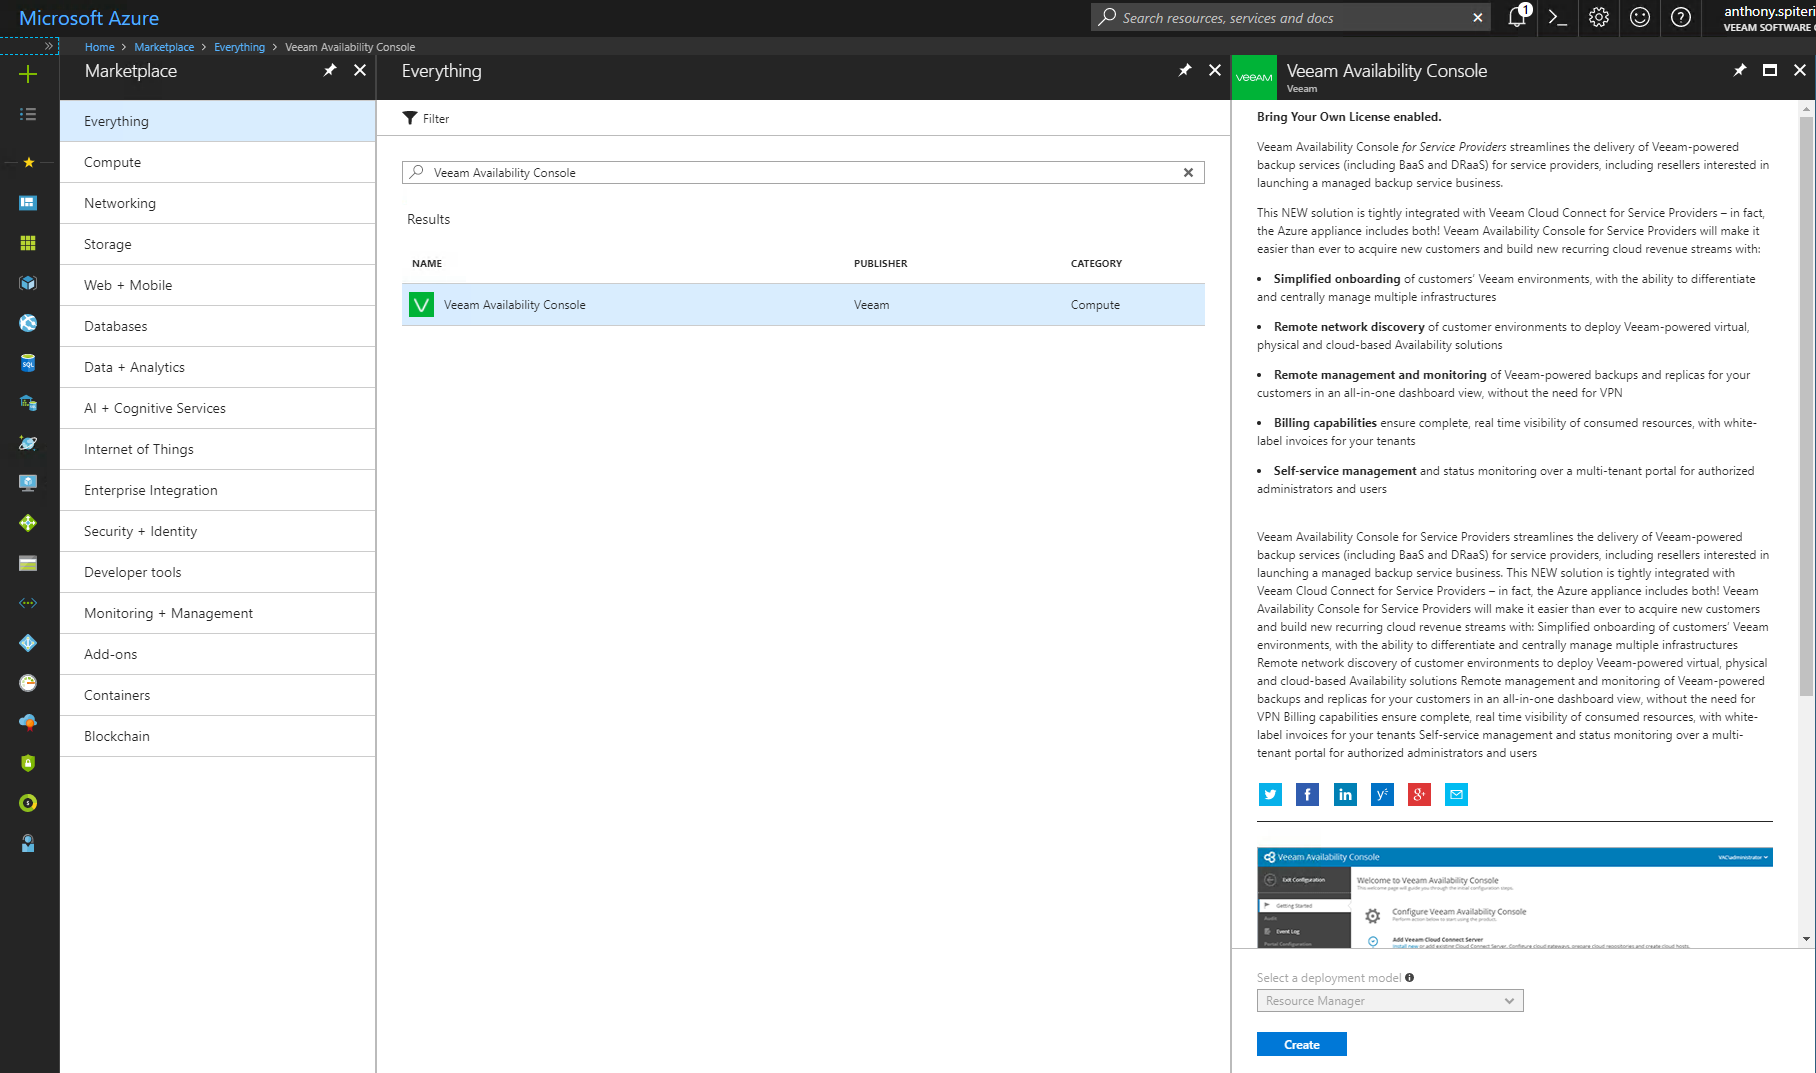Pin the Marketplace blade
Viewport: 1816px width, 1073px height.
[x=330, y=70]
